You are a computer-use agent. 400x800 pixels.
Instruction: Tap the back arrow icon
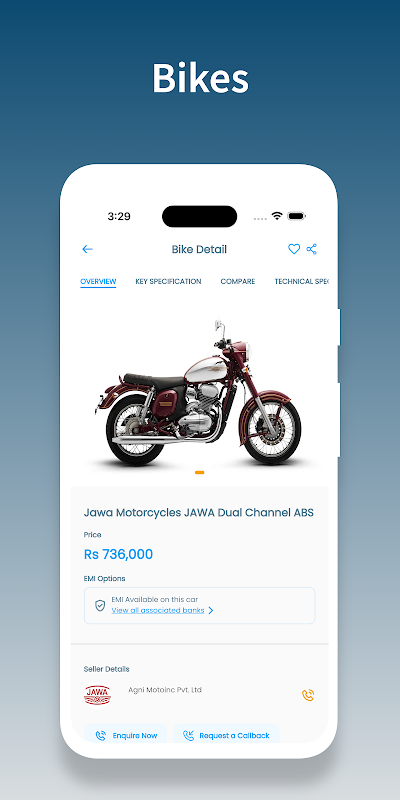(87, 249)
